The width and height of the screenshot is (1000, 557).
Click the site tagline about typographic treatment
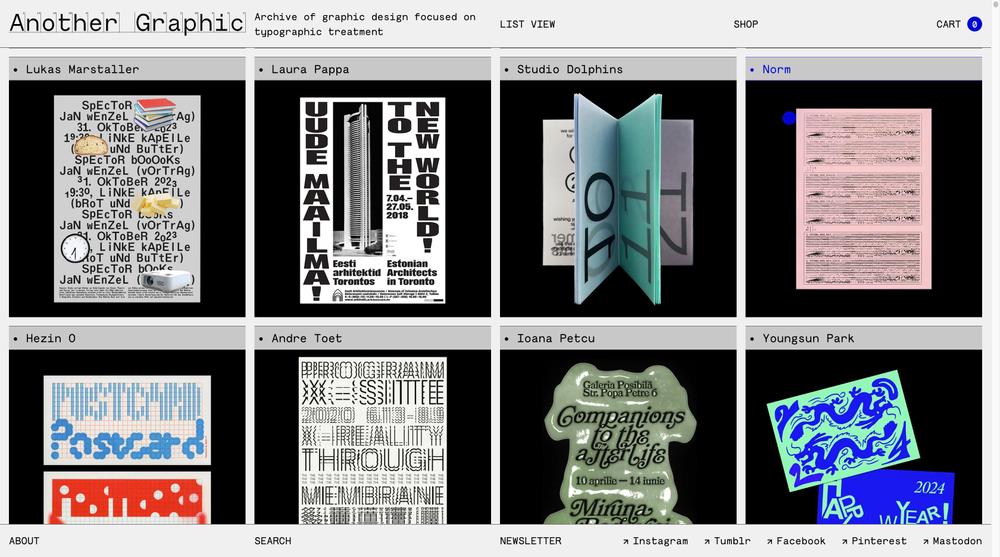(x=365, y=24)
